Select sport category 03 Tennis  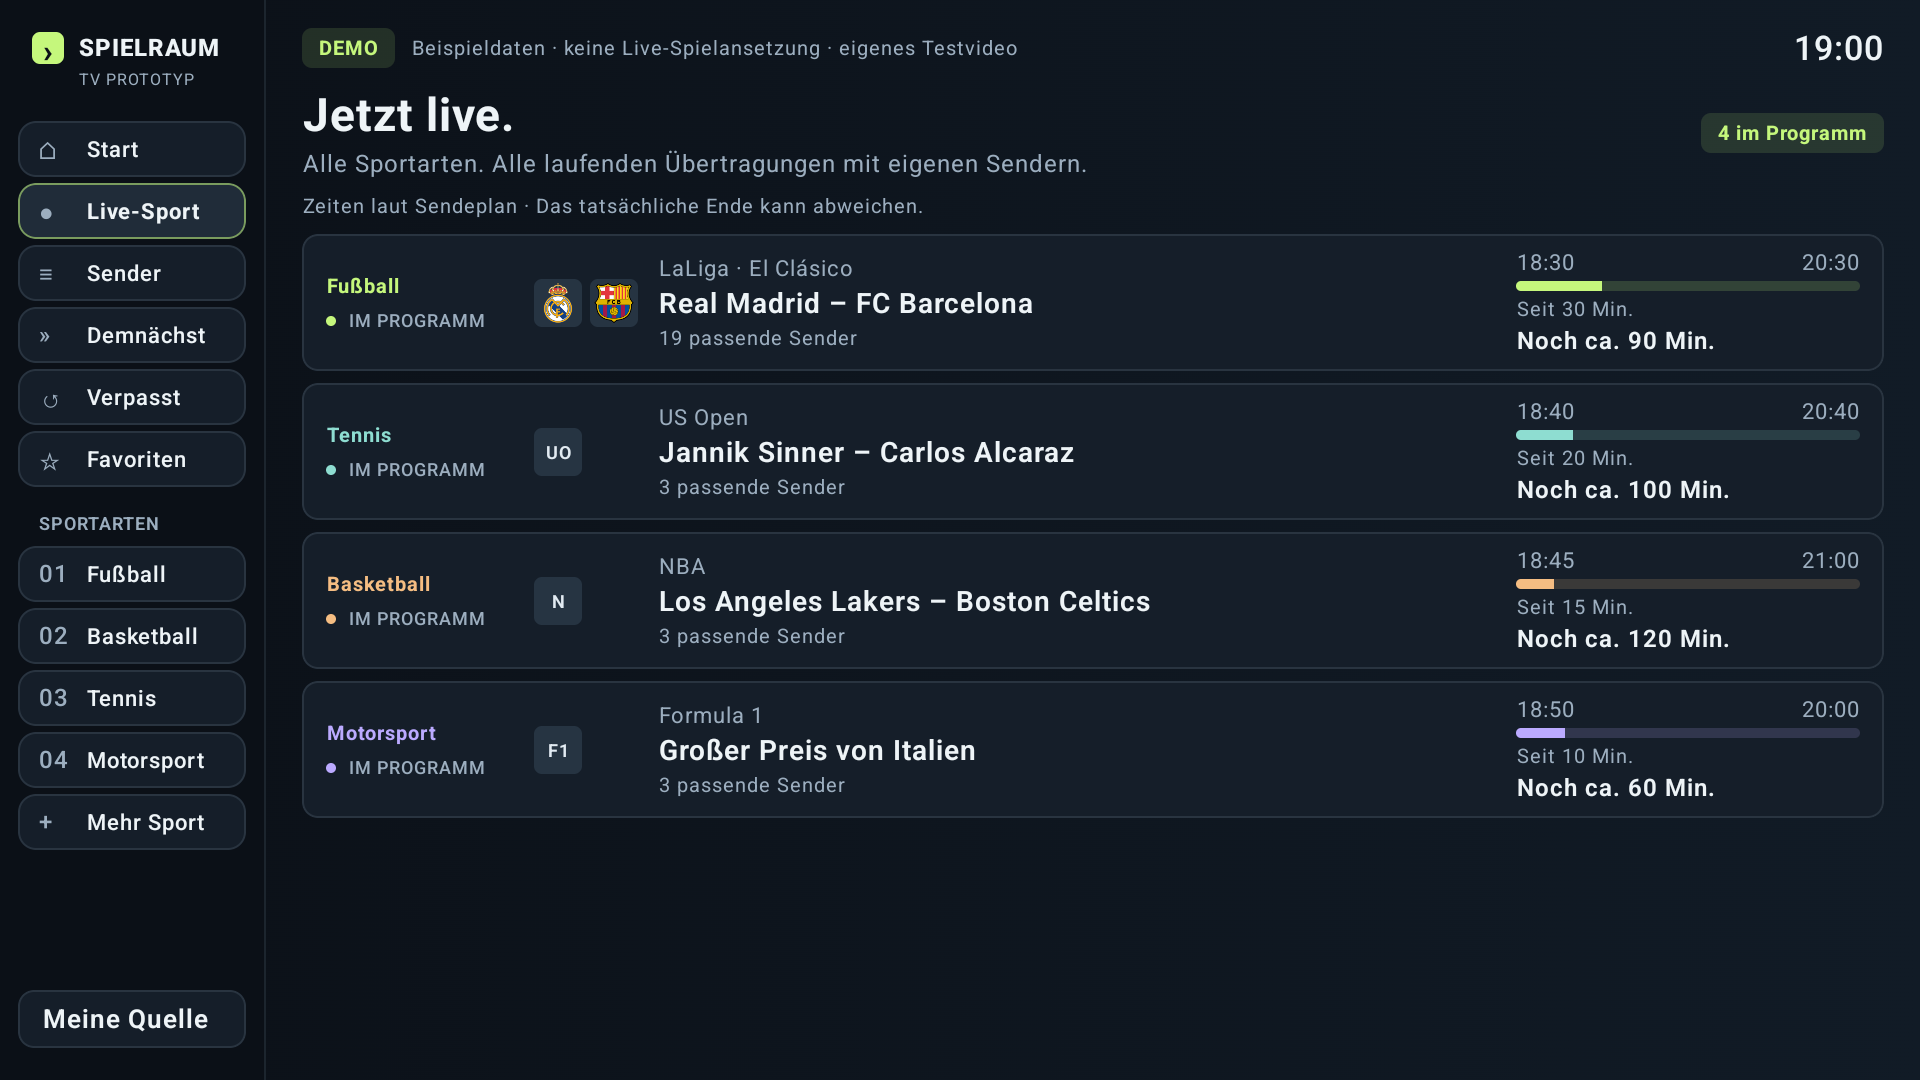click(132, 698)
